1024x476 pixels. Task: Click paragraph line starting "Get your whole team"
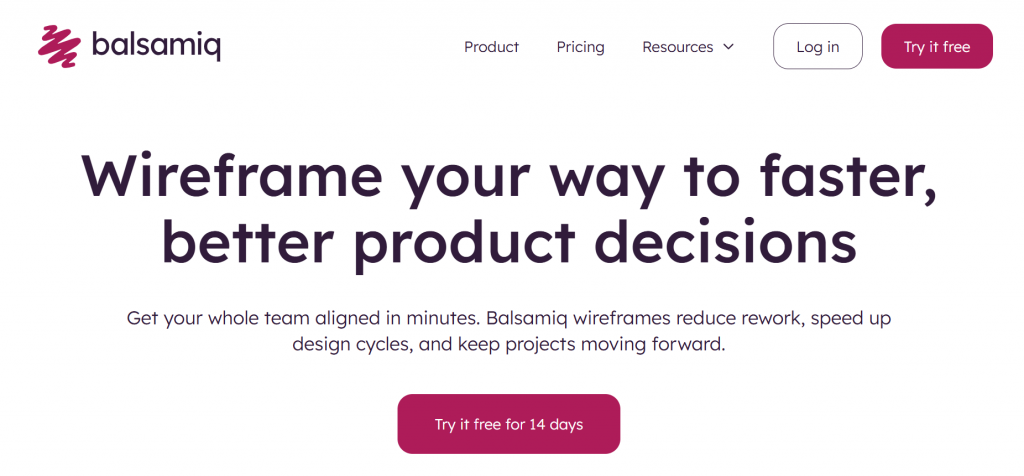click(x=508, y=319)
